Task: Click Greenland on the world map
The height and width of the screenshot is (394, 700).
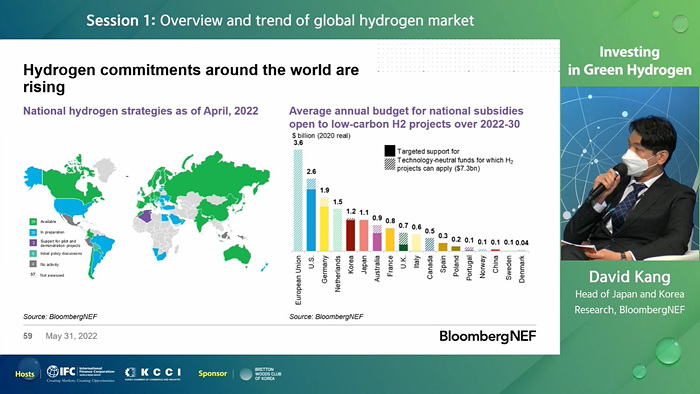Action: coord(105,169)
